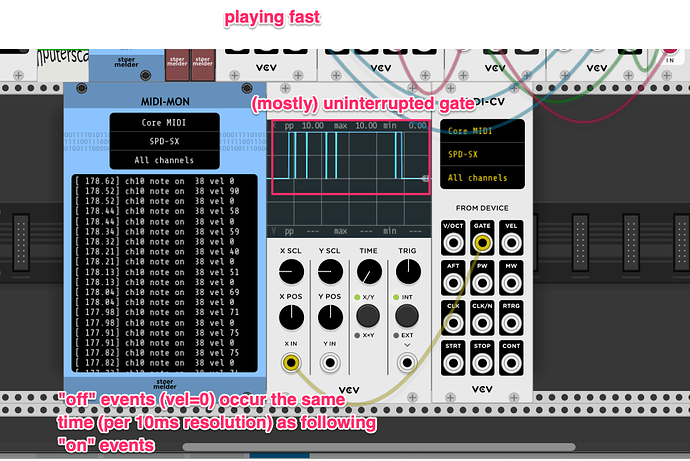Toggle the INT/EXT trigger button on scope

point(407,315)
